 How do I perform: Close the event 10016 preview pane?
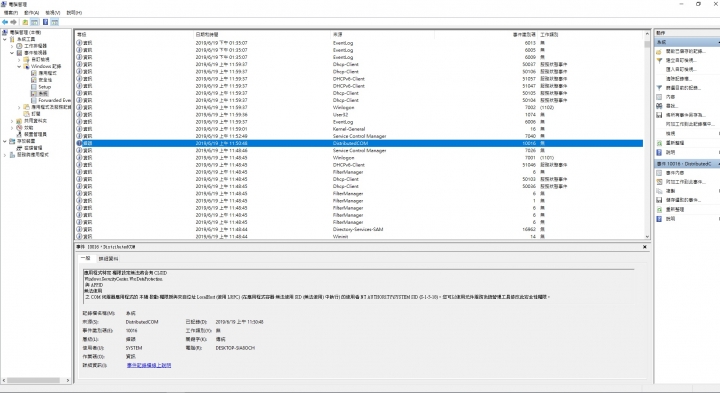645,247
